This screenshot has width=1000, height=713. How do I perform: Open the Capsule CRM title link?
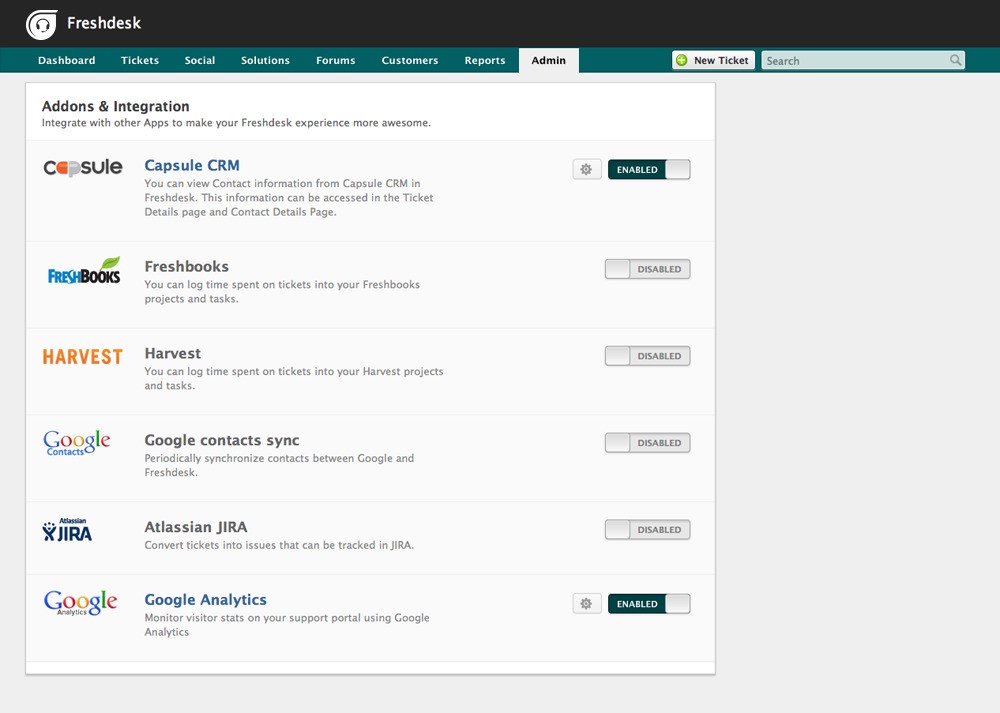tap(192, 166)
